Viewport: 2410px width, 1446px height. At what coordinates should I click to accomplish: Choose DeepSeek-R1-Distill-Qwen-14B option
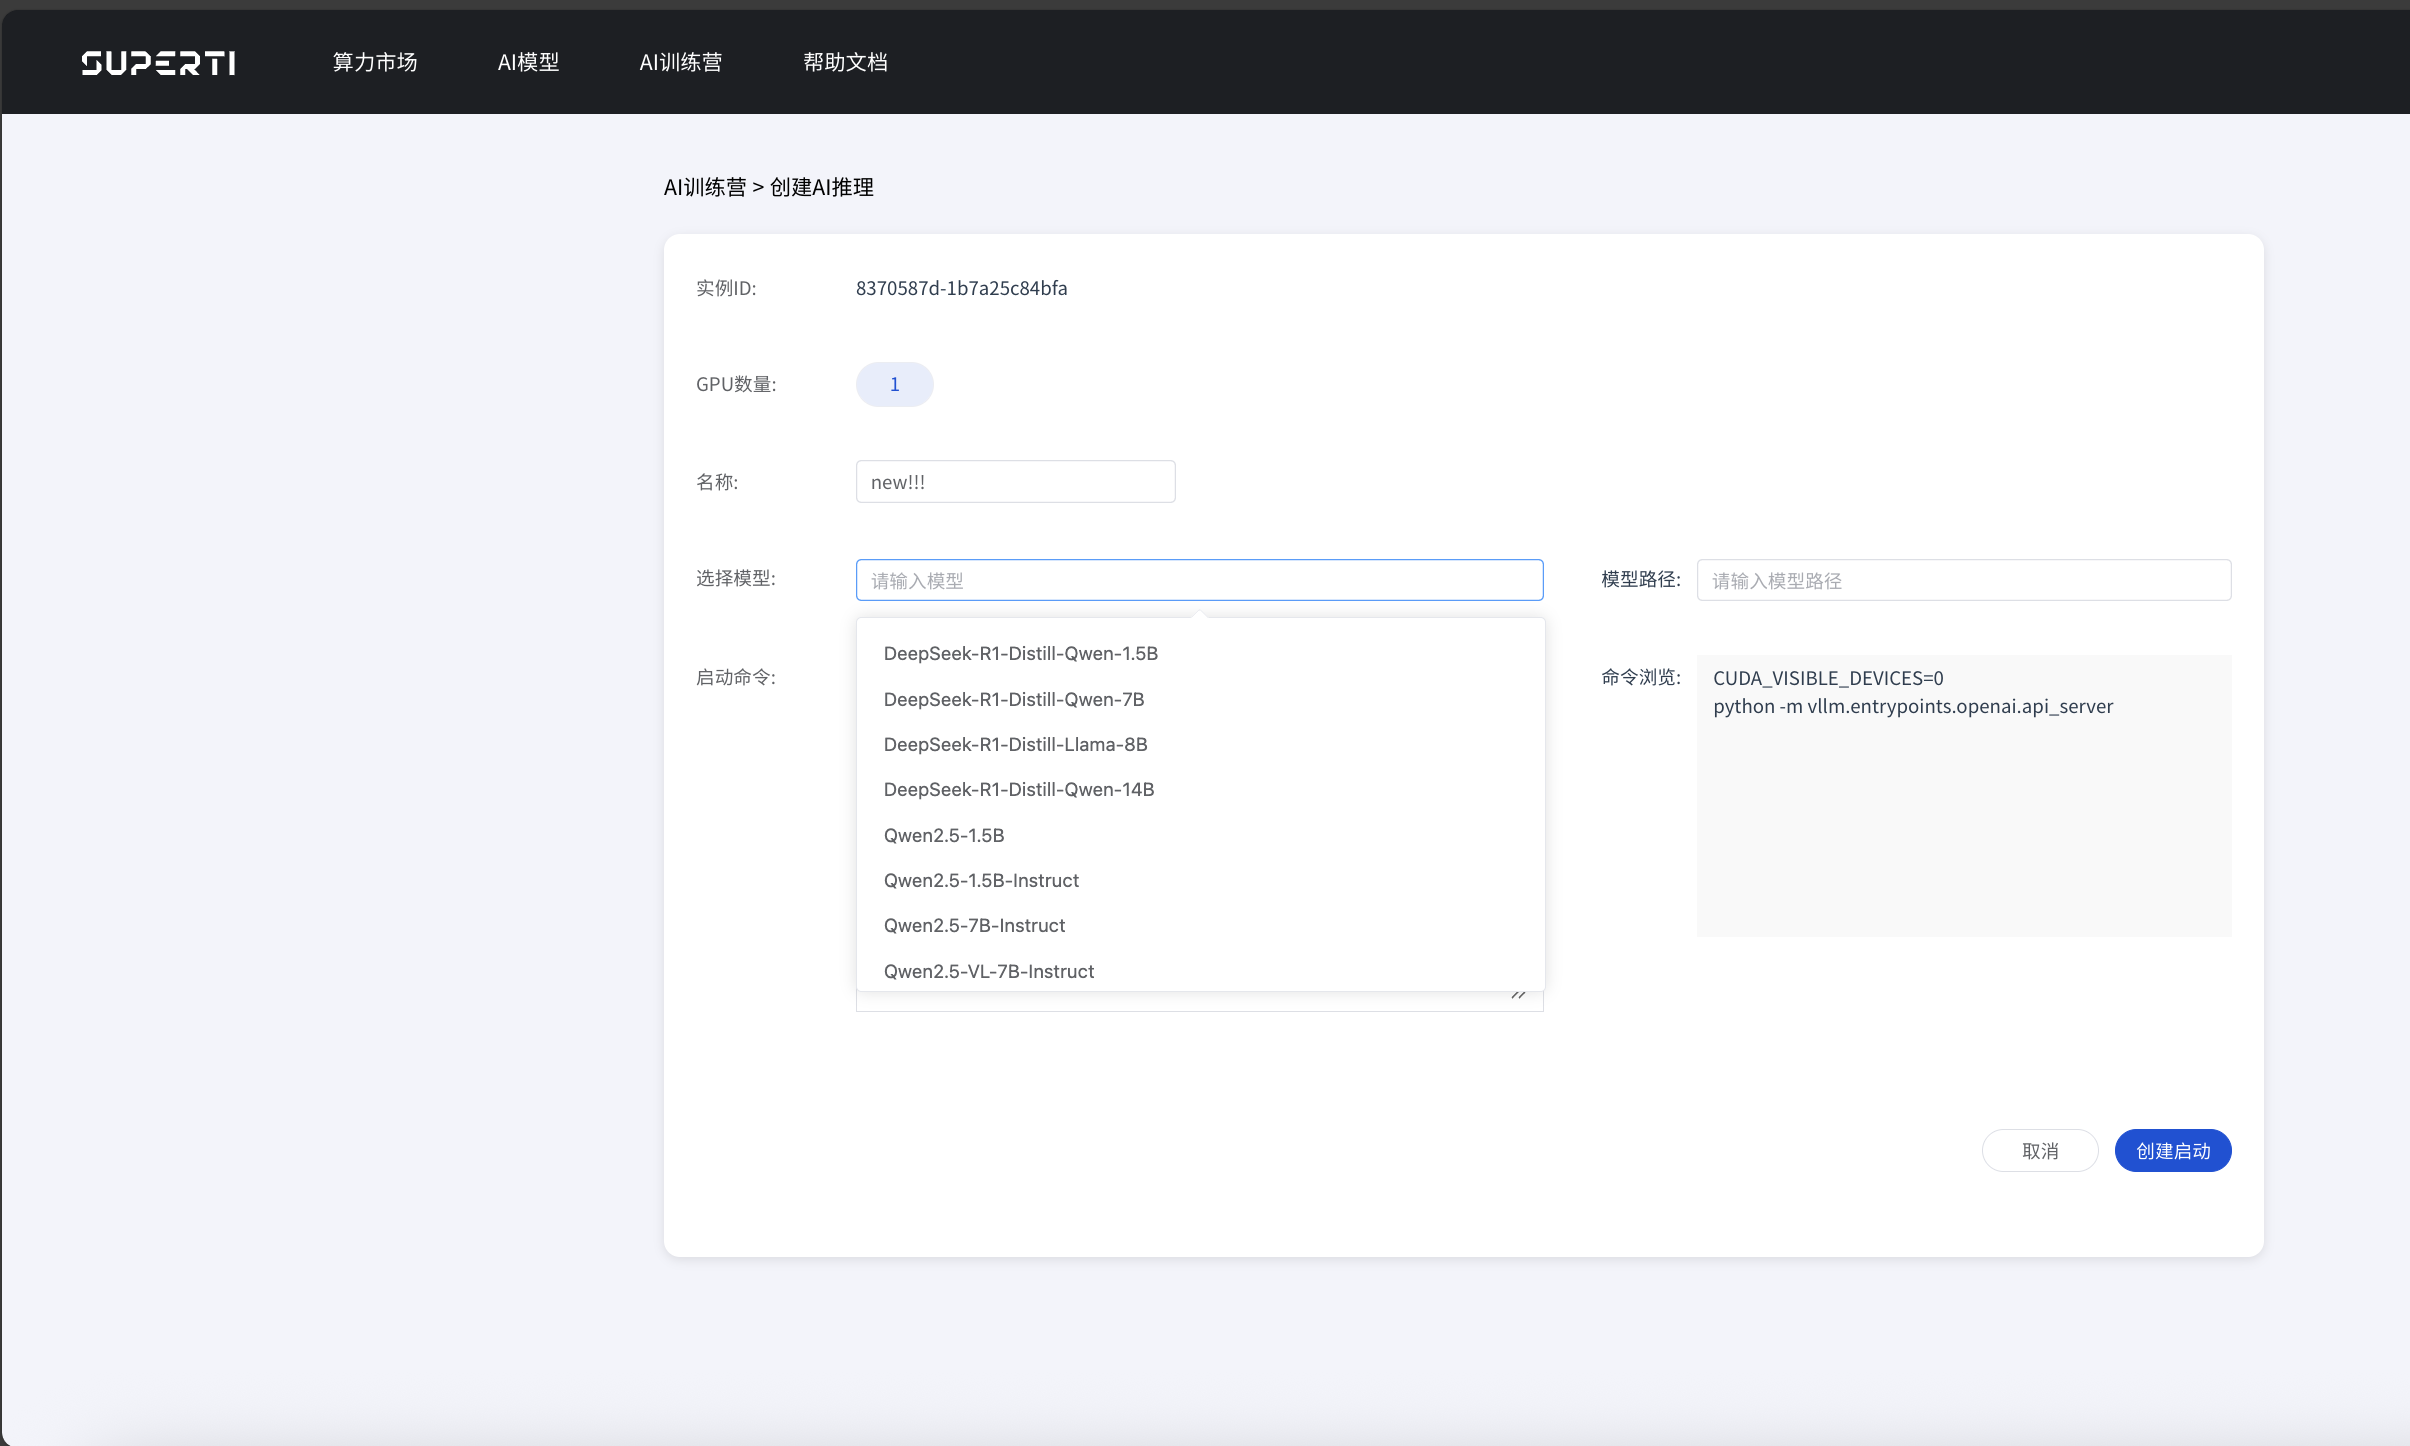[1201, 789]
